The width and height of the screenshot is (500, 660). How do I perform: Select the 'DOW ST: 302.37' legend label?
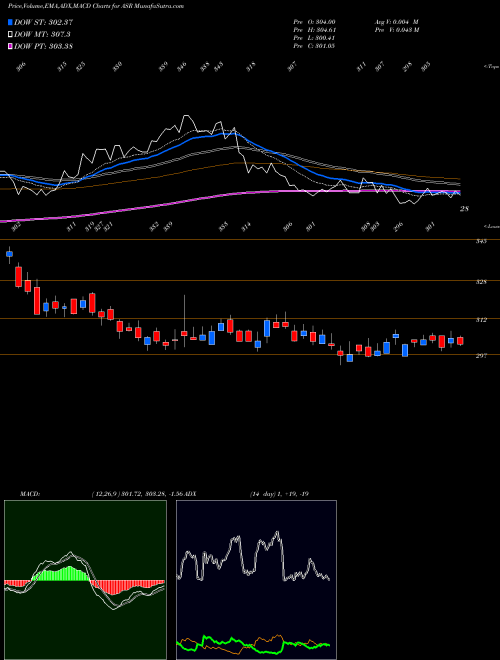[x=43, y=22]
